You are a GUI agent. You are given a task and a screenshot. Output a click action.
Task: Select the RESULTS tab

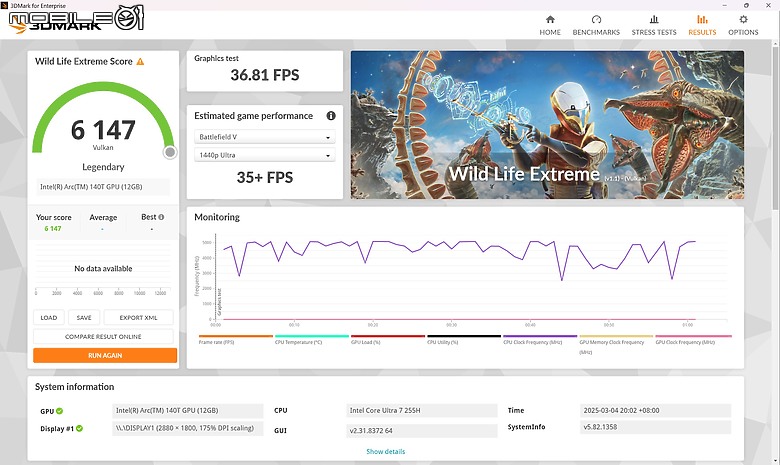click(x=702, y=25)
